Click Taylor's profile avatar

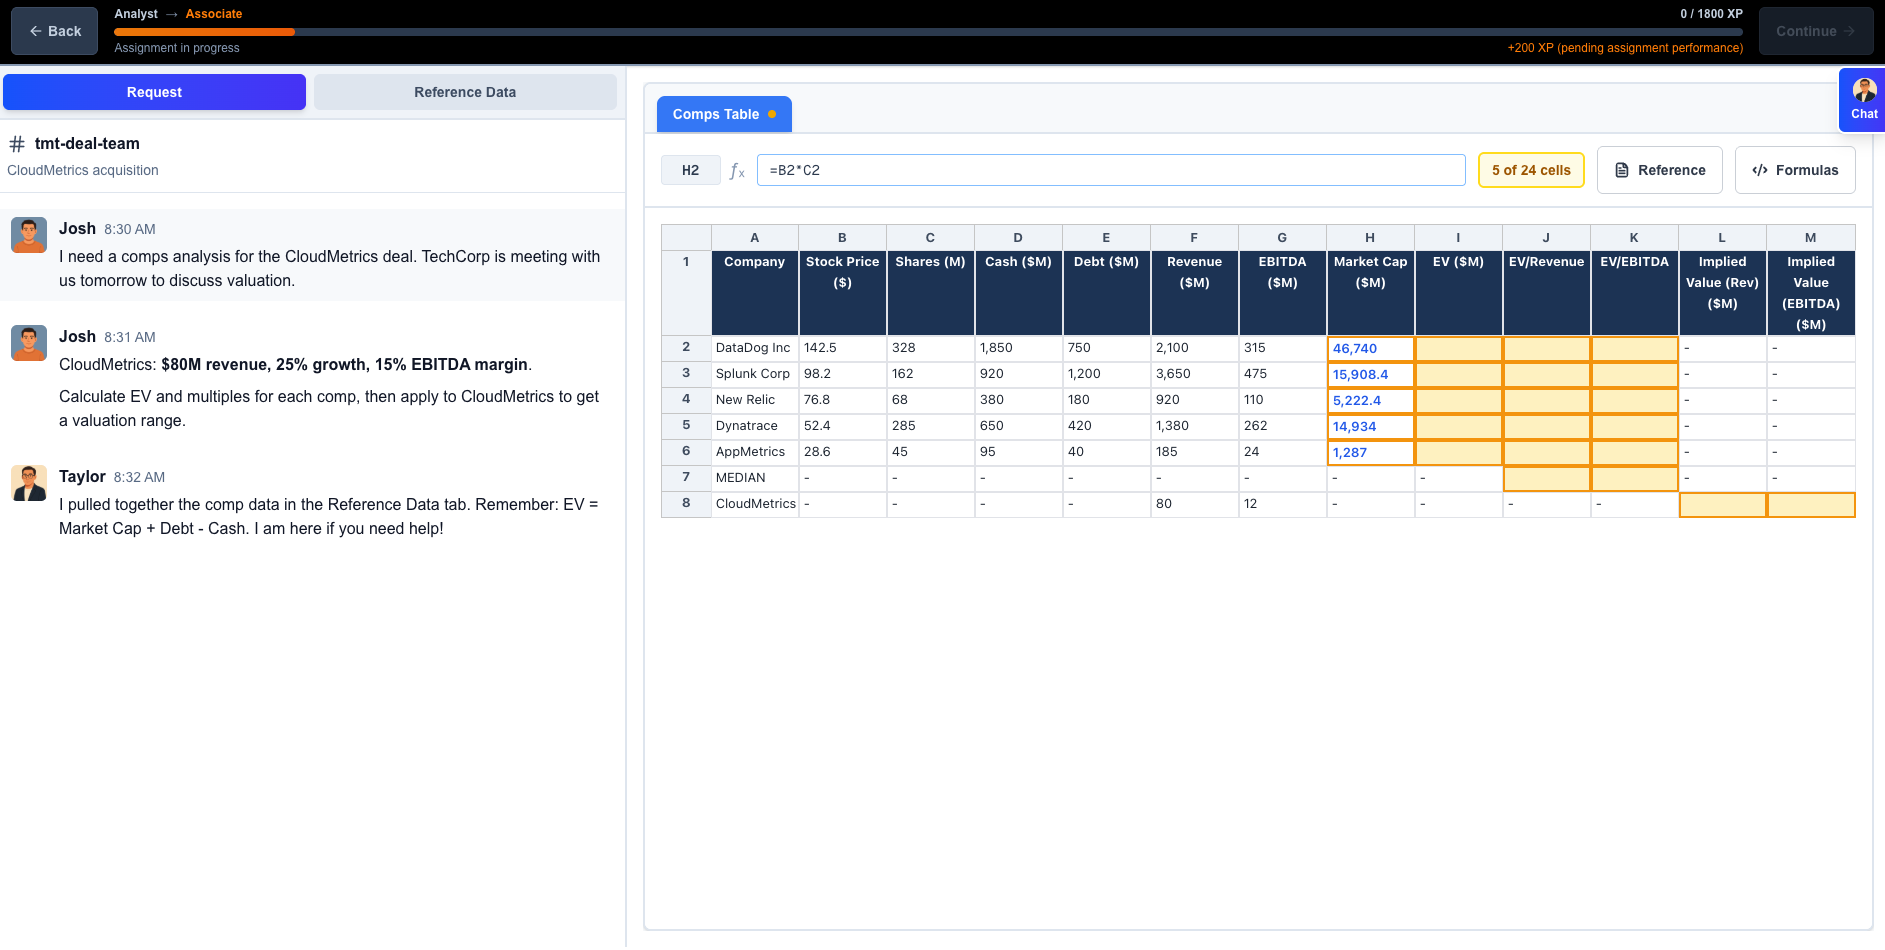[x=29, y=483]
